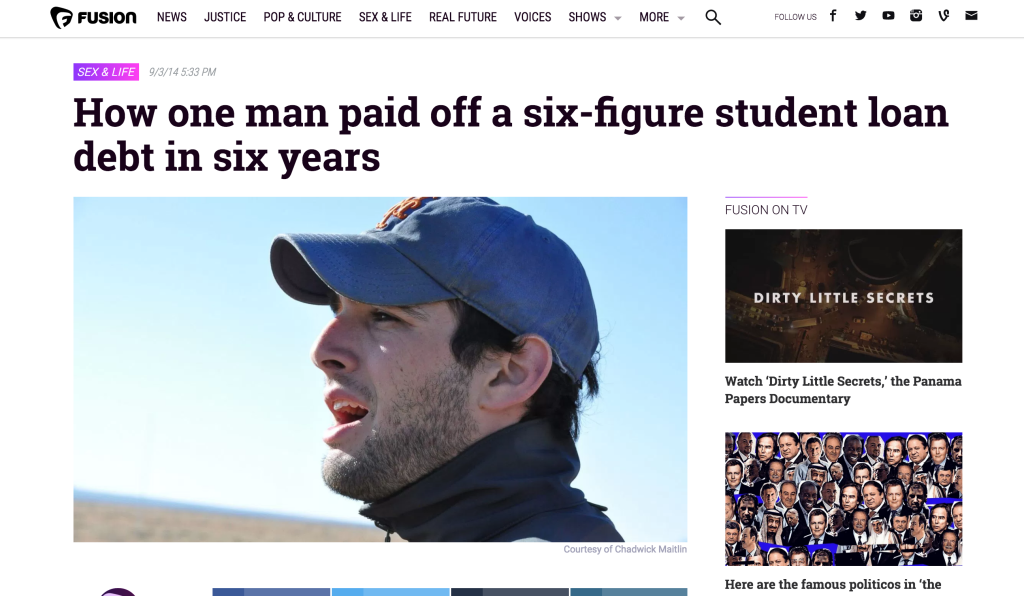Open Real Future section
The width and height of the screenshot is (1024, 596).
(x=462, y=17)
